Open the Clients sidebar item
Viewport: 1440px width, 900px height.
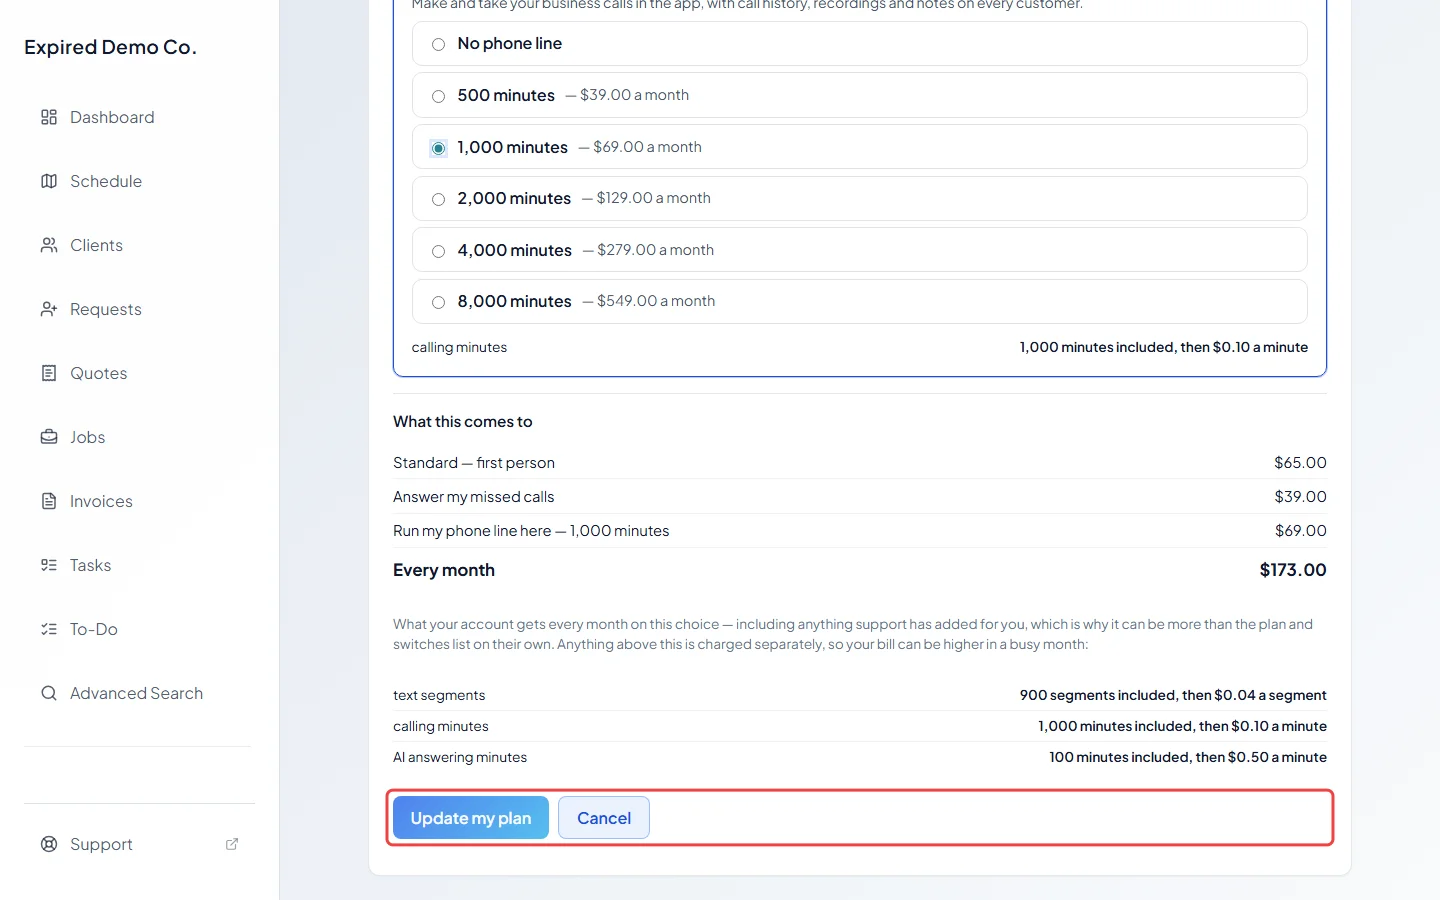tap(139, 245)
